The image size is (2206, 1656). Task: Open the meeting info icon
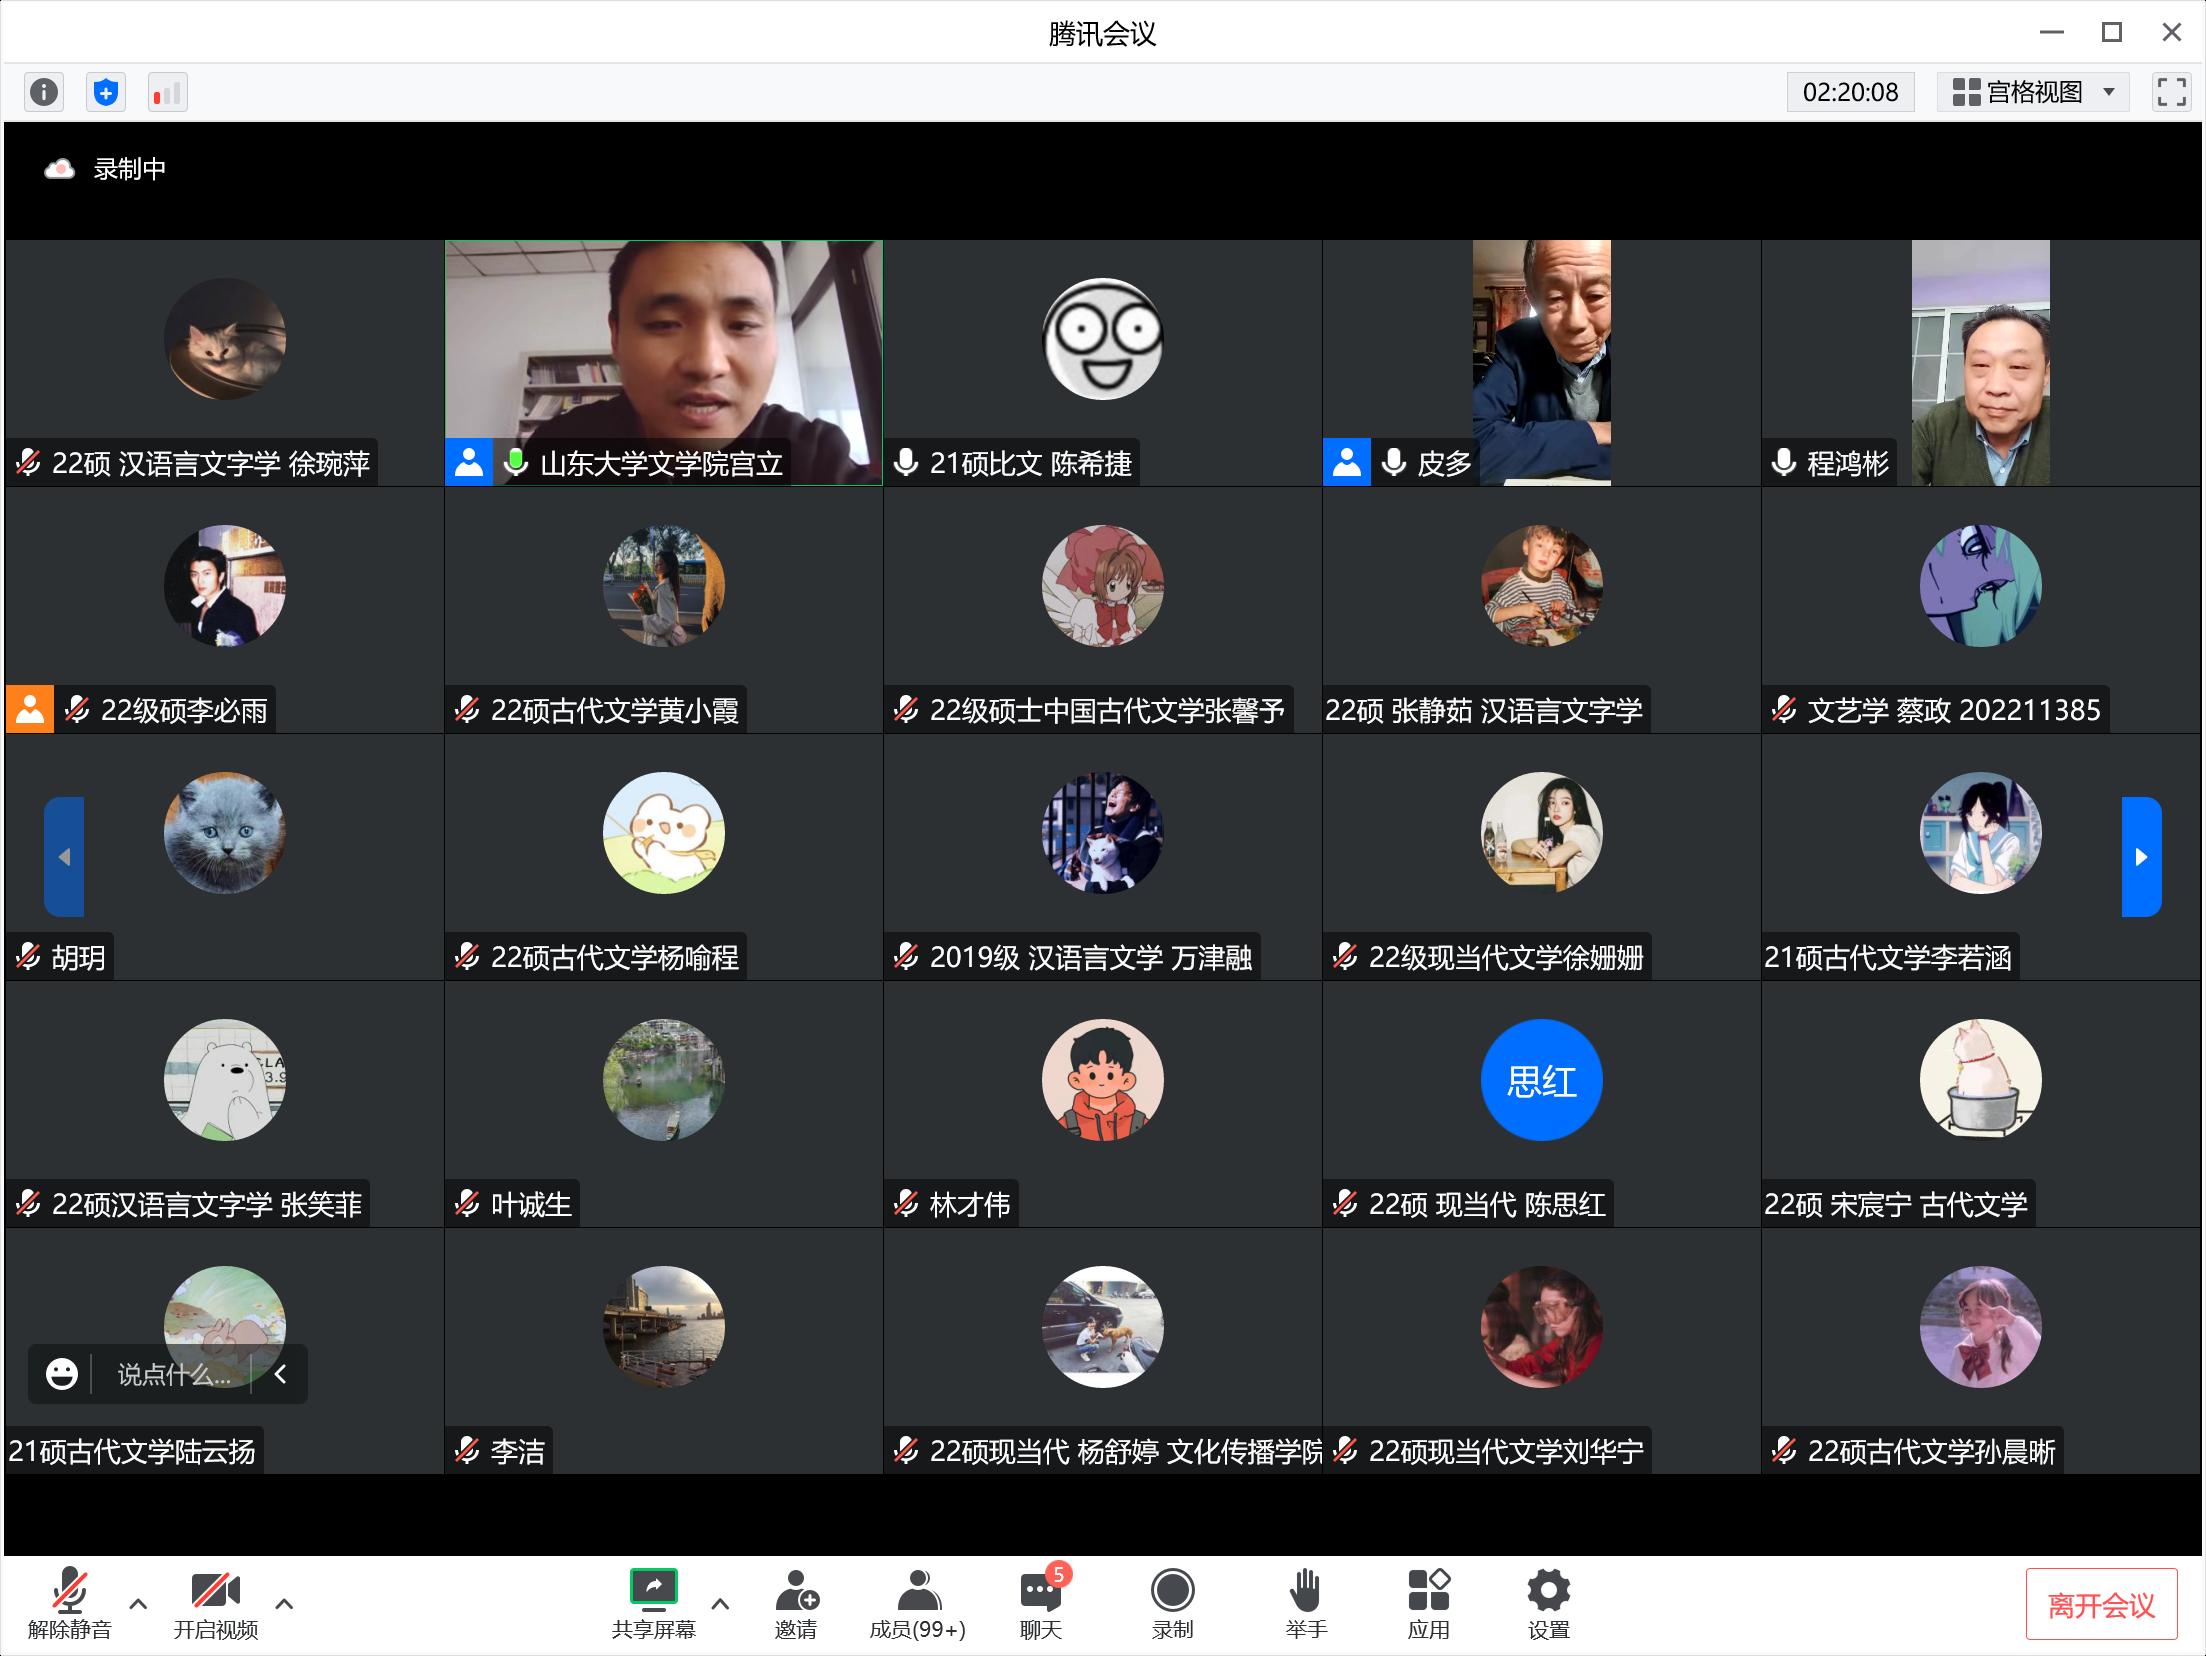click(x=43, y=93)
